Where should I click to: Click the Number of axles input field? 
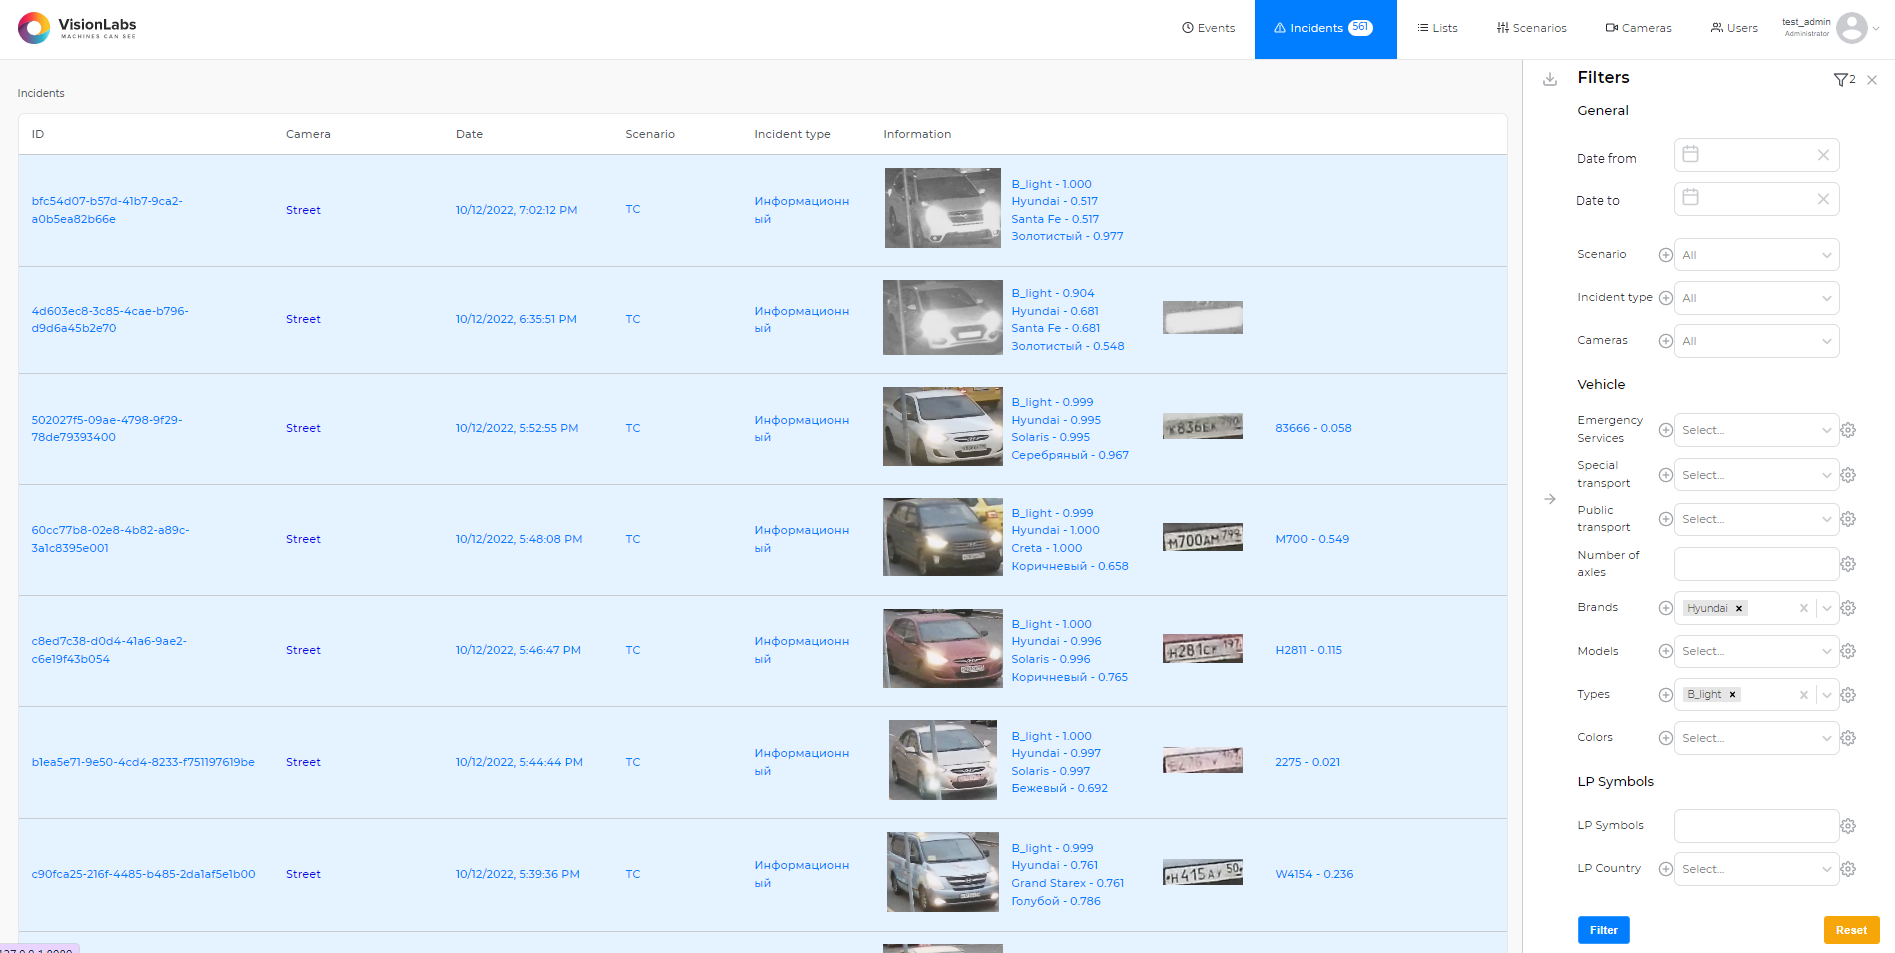coord(1756,564)
